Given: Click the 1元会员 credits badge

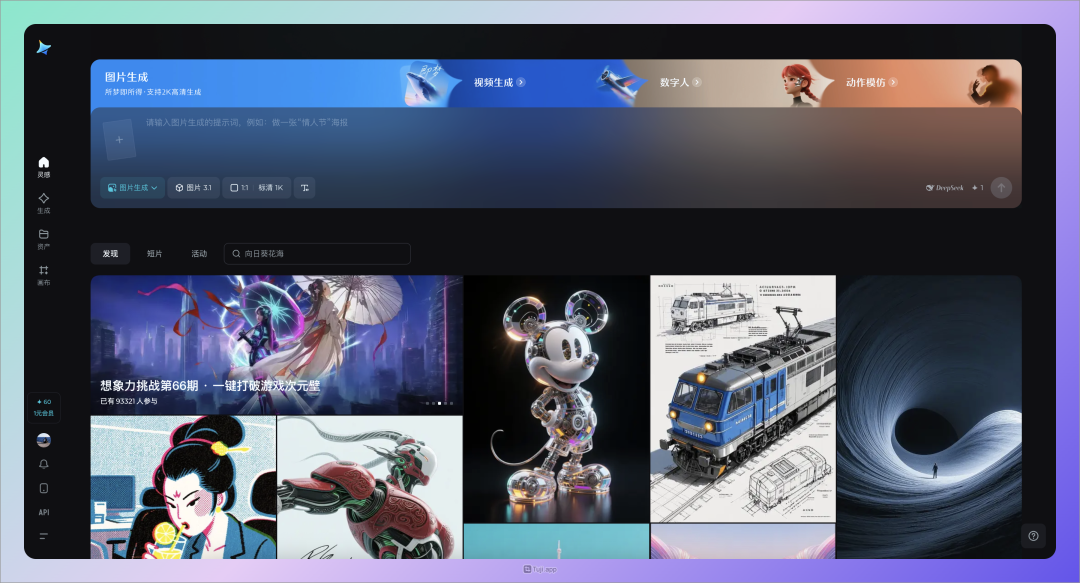Looking at the screenshot, I should (x=43, y=407).
